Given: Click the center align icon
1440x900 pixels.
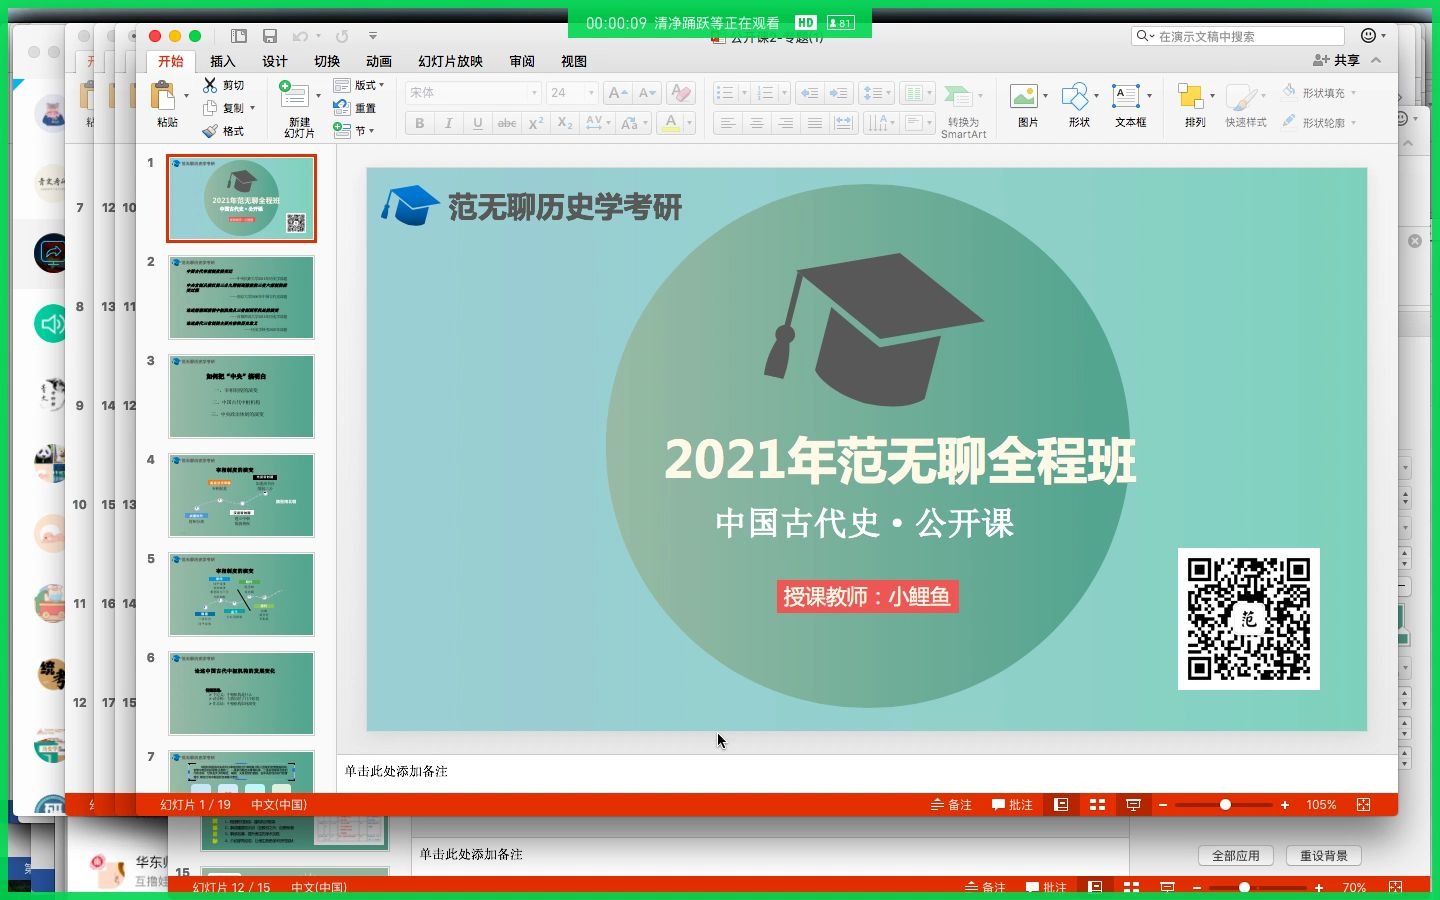Looking at the screenshot, I should (x=757, y=123).
